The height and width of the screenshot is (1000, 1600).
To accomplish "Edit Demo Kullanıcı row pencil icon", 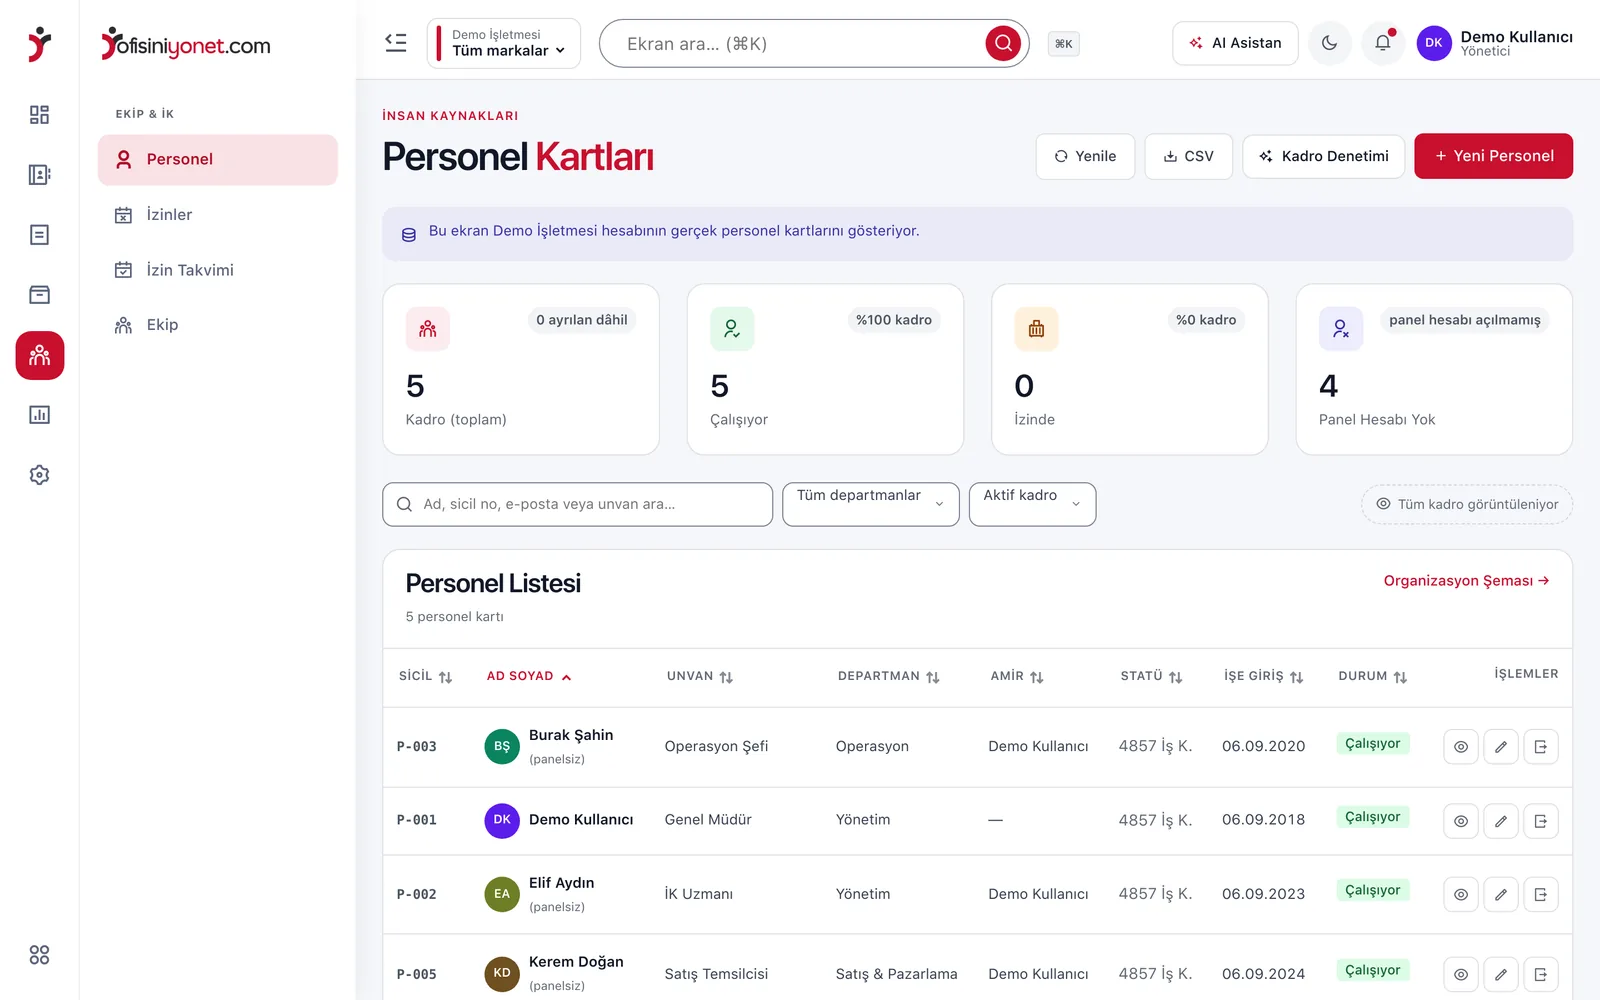I will 1501,821.
